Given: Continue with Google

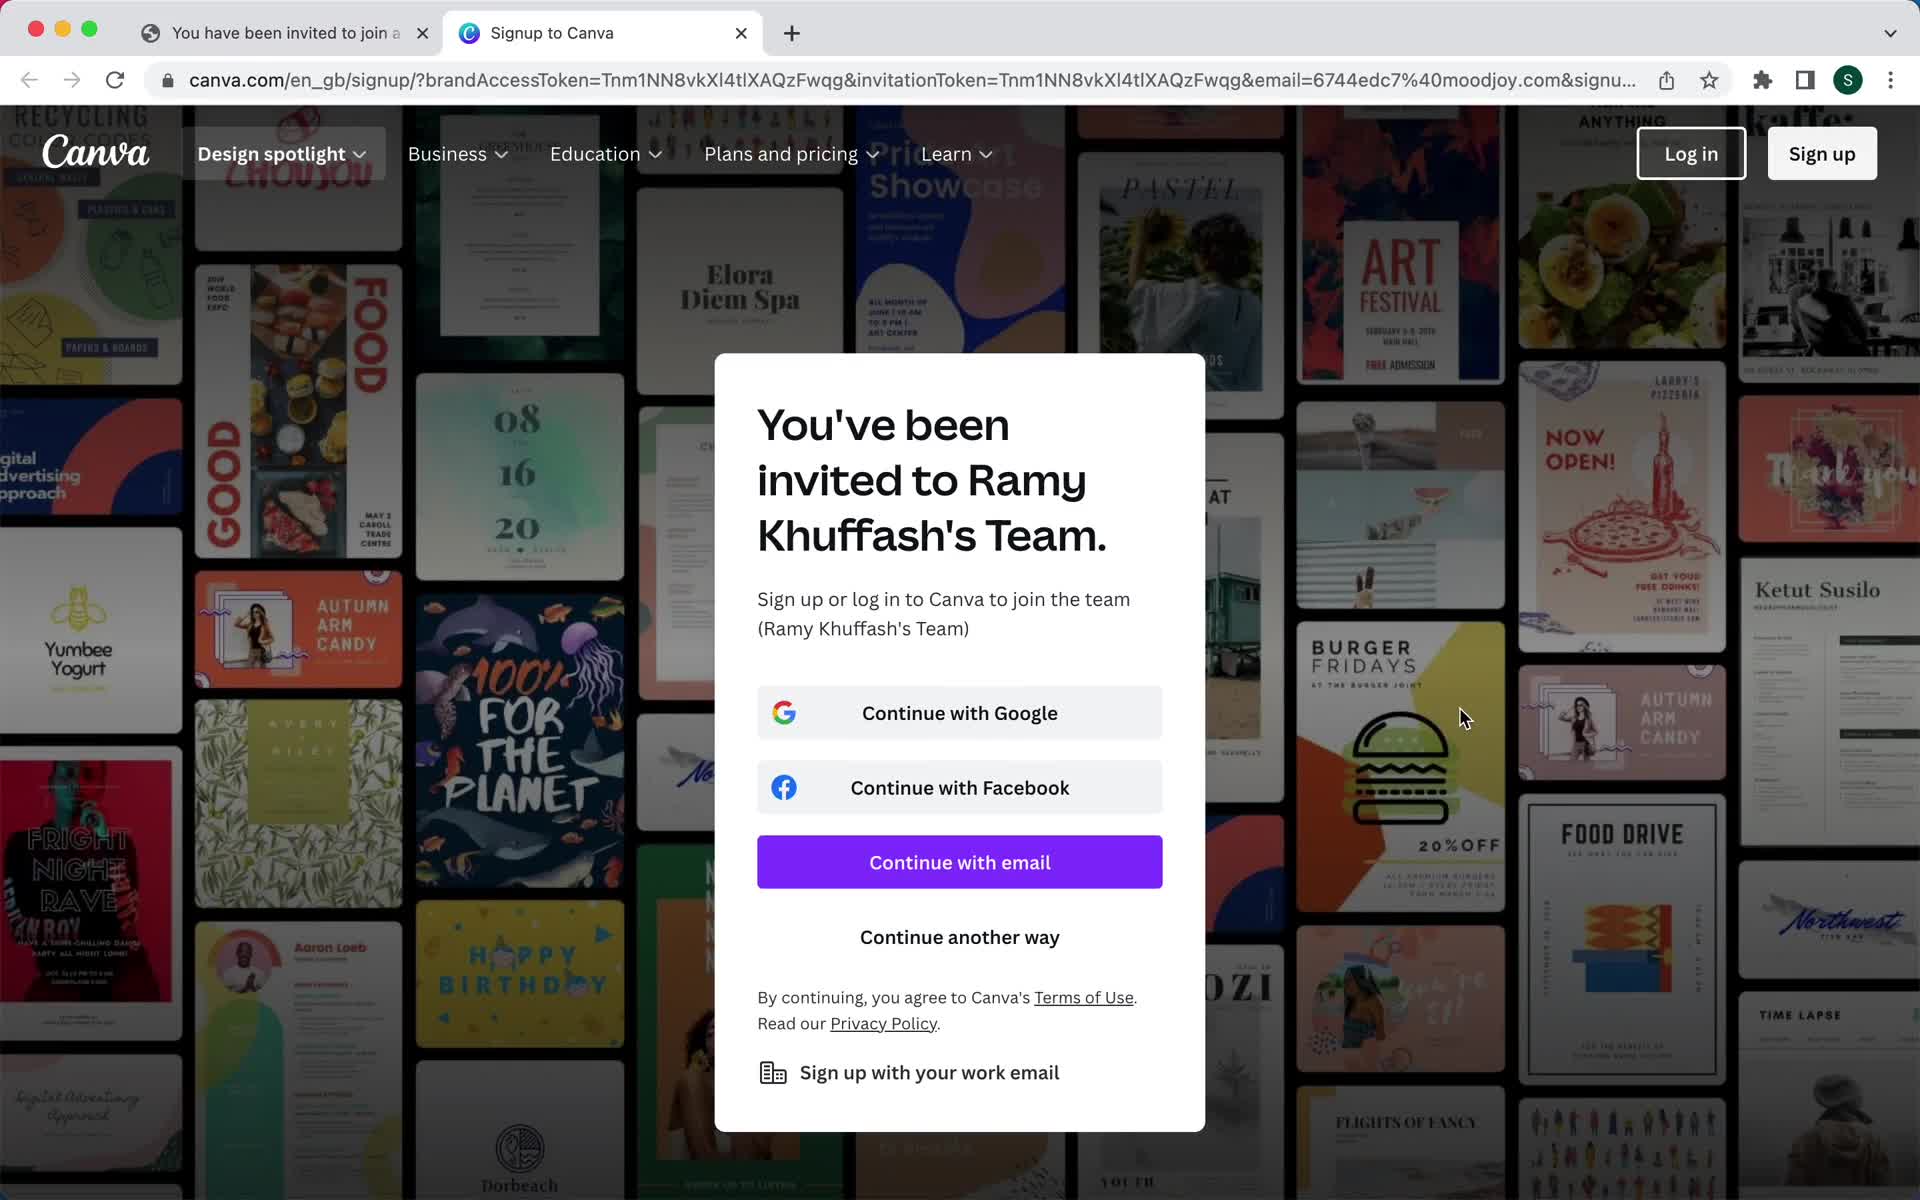Looking at the screenshot, I should [x=960, y=713].
